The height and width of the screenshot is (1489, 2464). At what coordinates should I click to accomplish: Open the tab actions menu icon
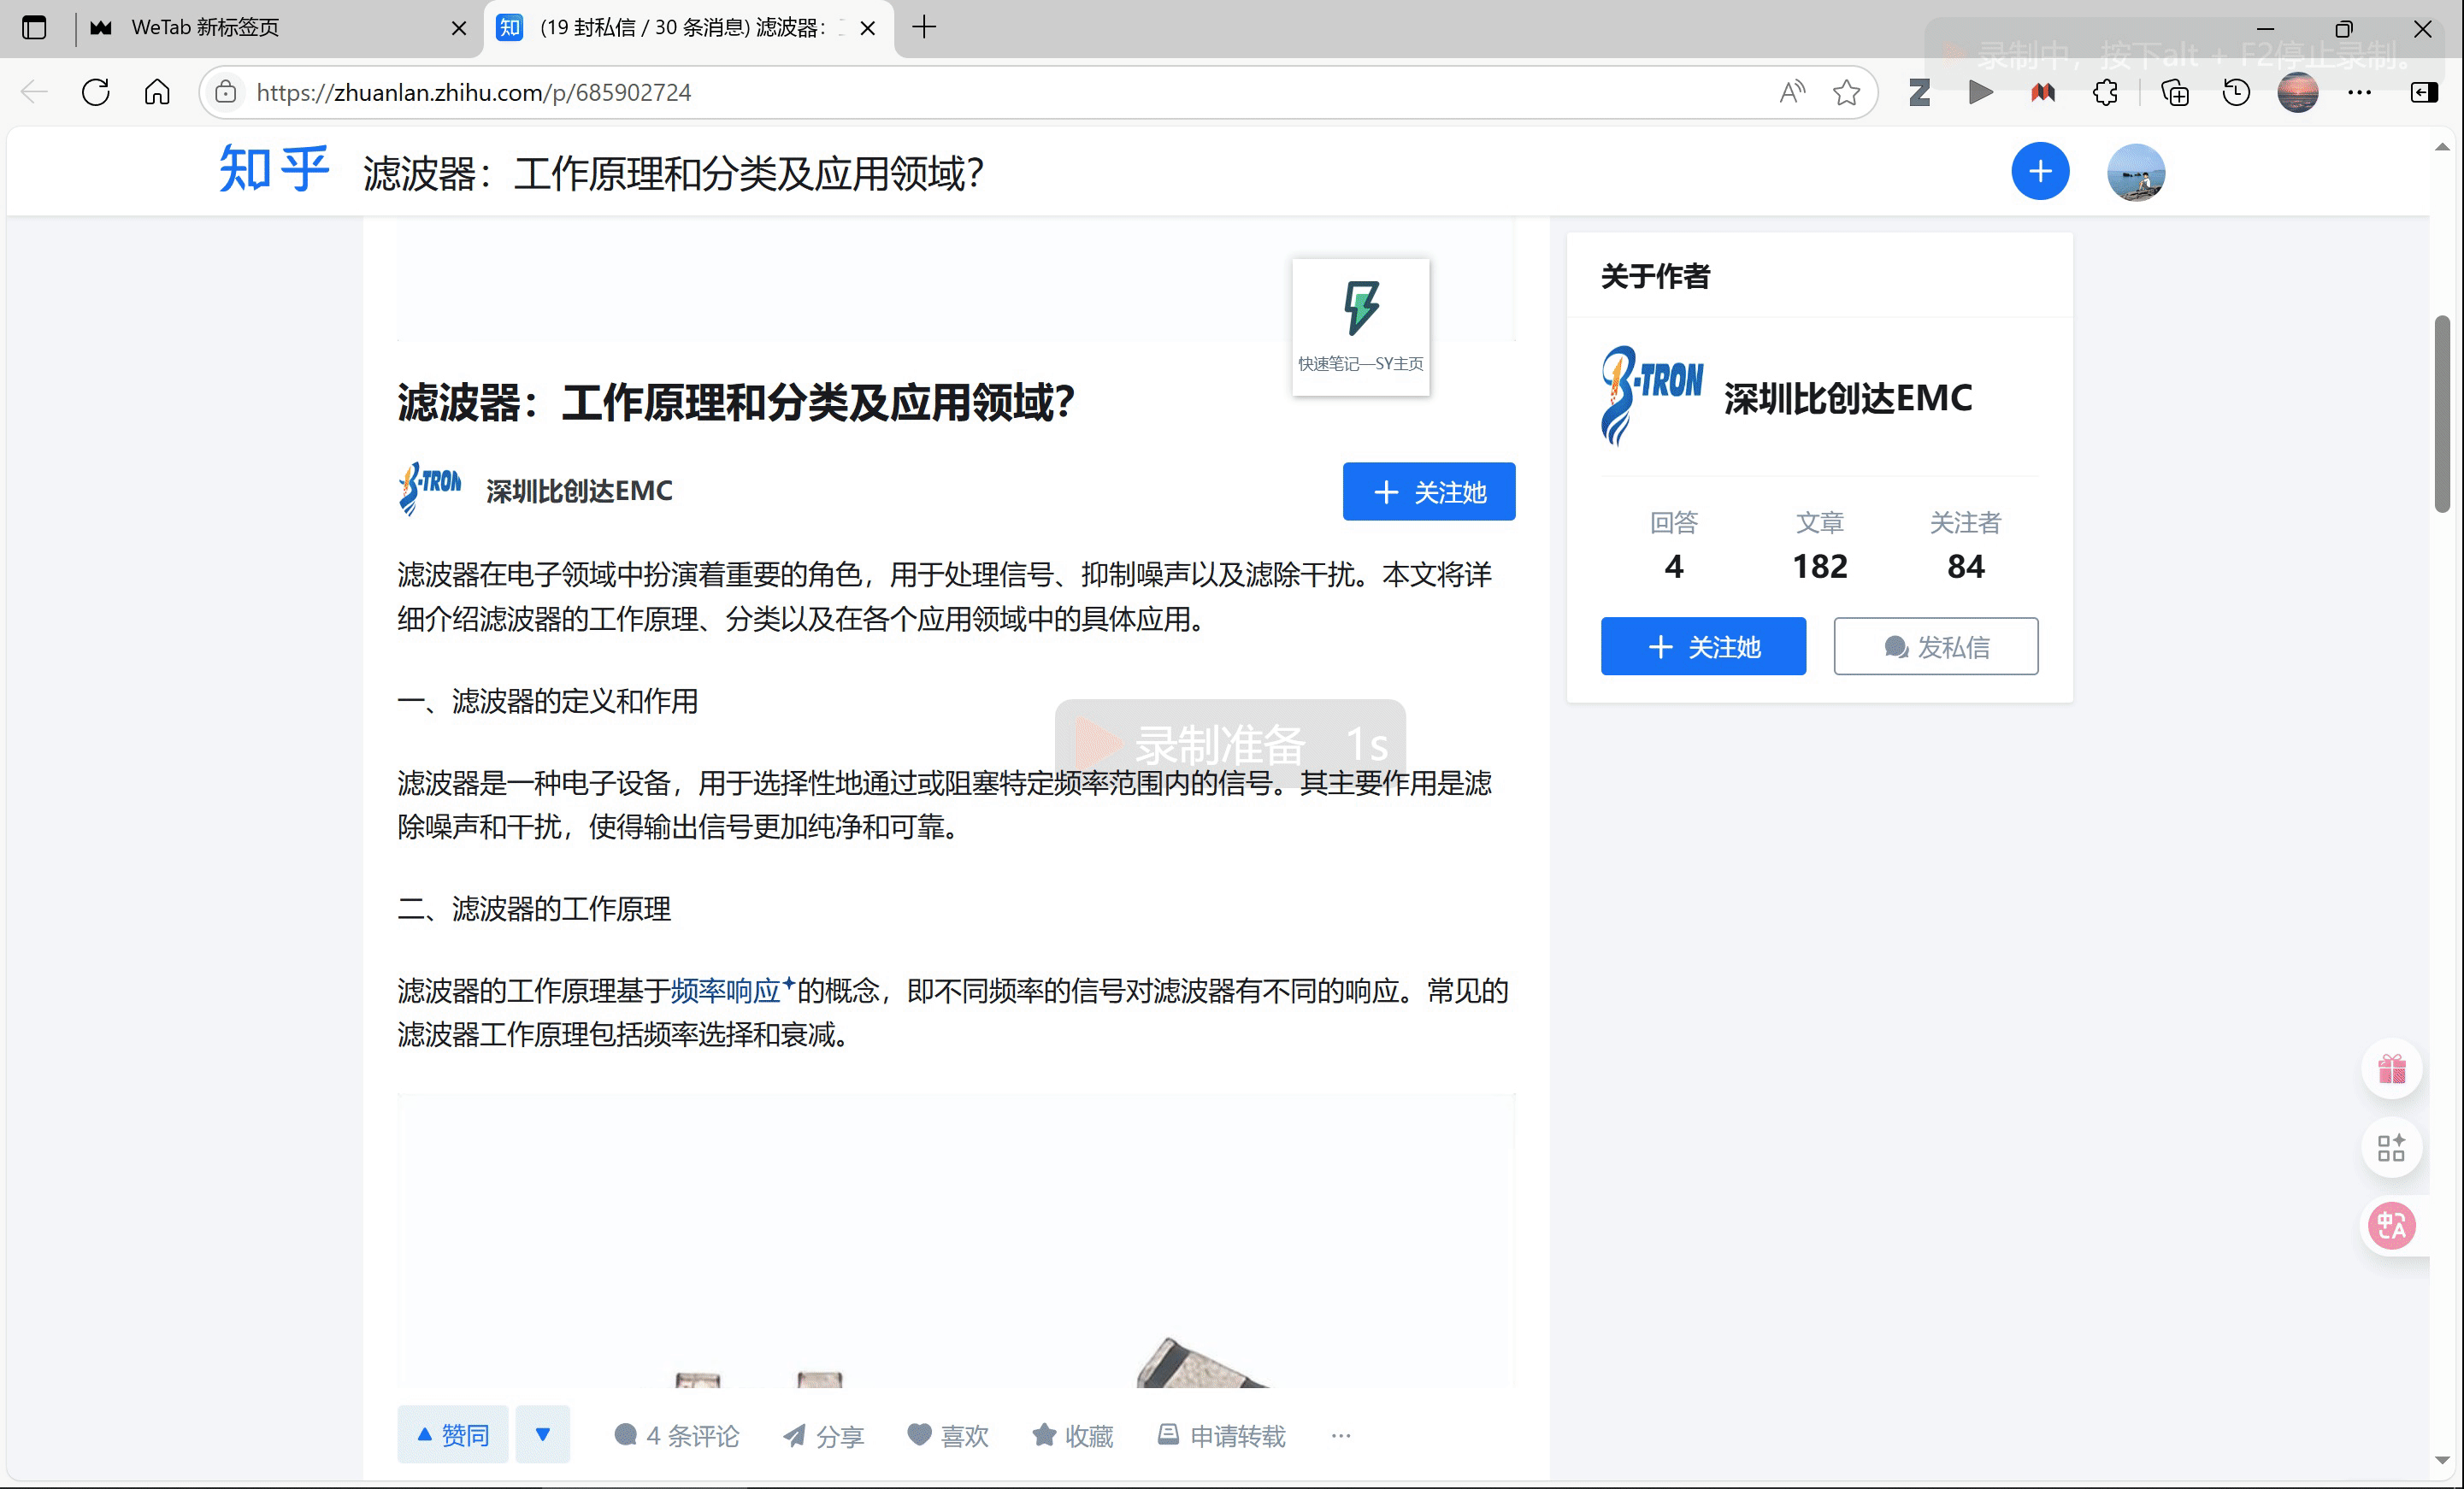[34, 27]
